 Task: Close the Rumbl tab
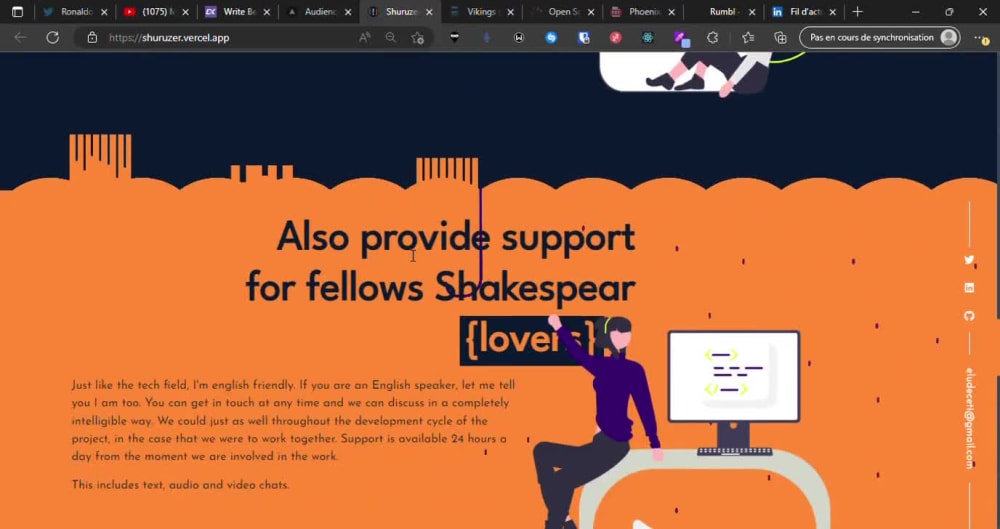752,11
